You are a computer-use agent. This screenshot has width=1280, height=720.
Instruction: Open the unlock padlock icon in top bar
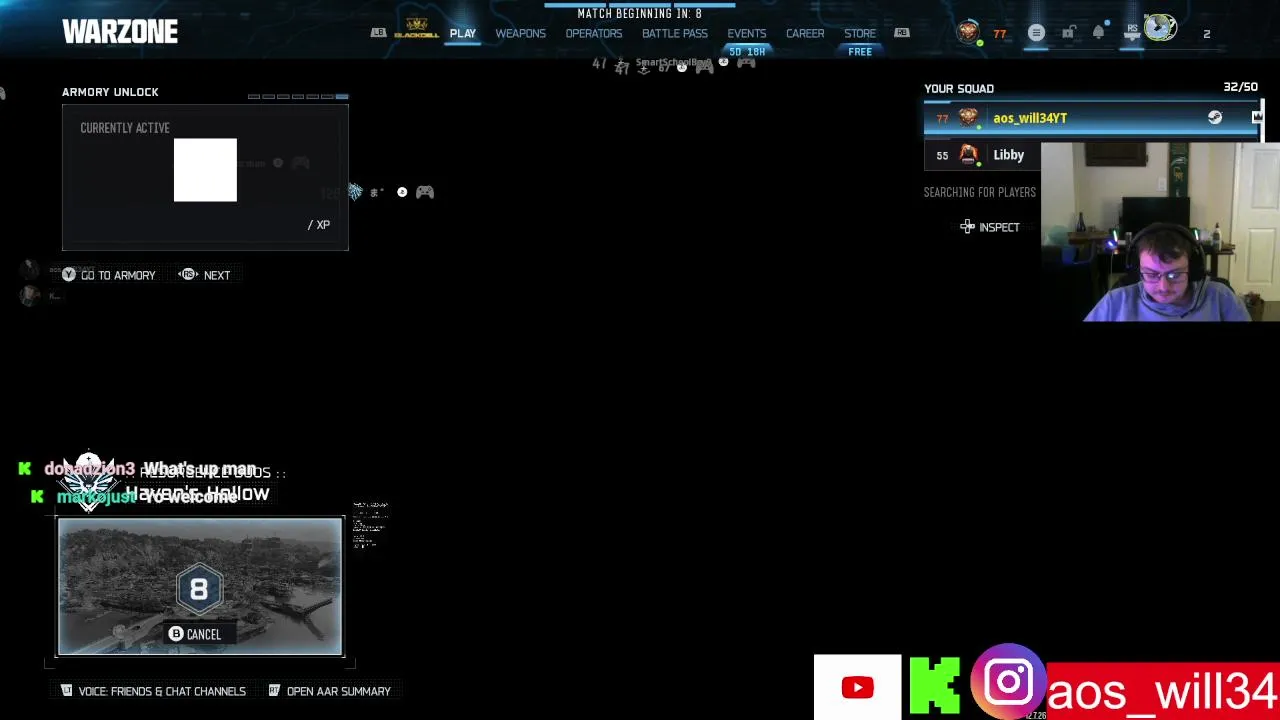[x=1068, y=33]
